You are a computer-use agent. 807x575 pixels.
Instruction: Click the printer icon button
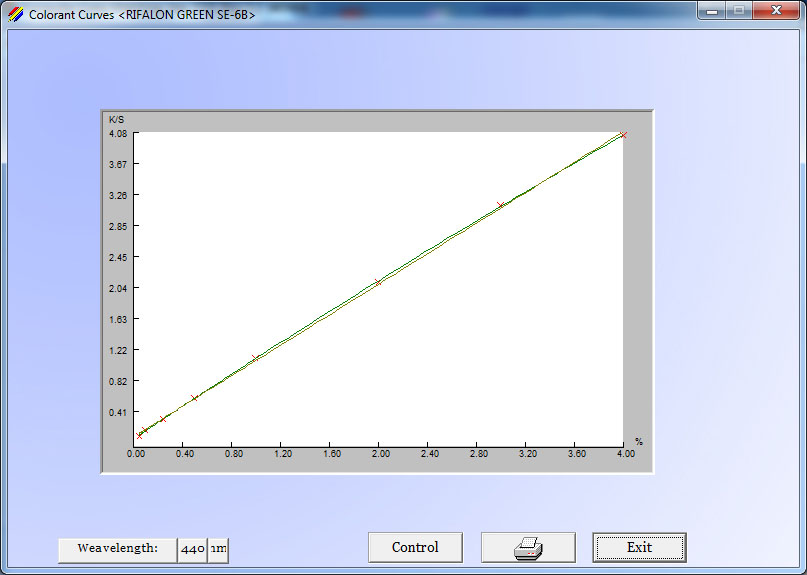click(528, 547)
